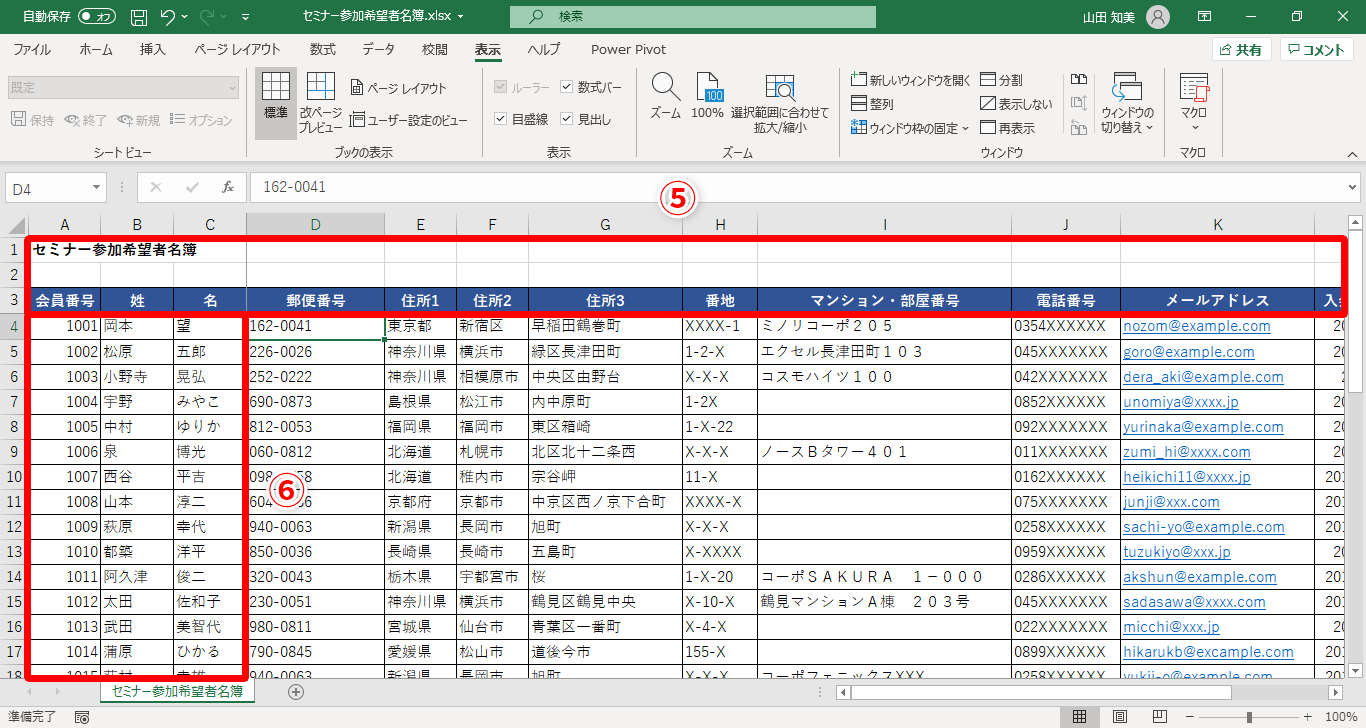
Task: Click the 山田 知美 account avatar
Action: tap(1158, 17)
